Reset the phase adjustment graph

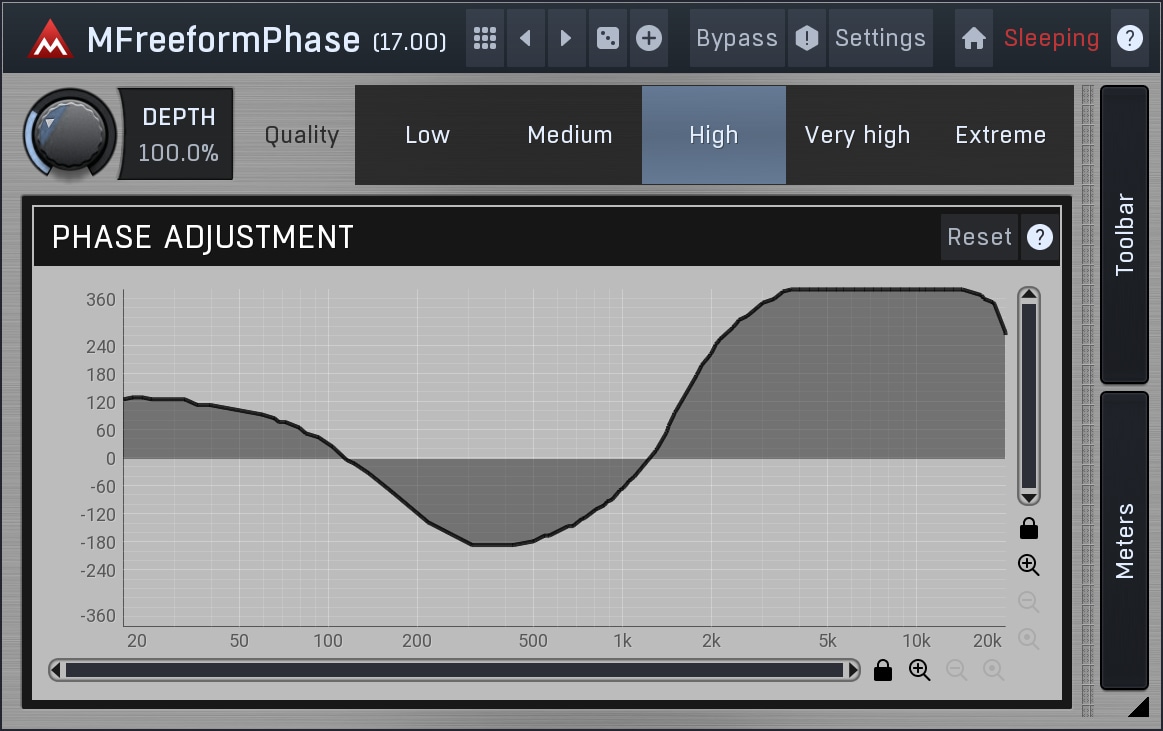tap(979, 237)
